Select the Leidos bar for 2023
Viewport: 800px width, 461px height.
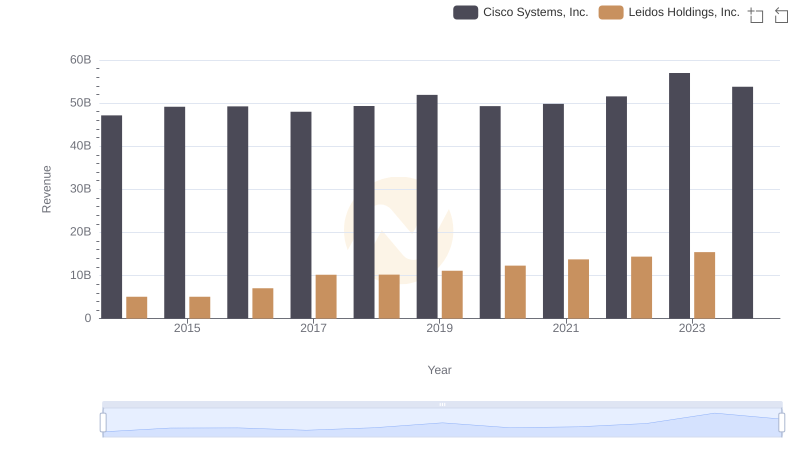[704, 285]
